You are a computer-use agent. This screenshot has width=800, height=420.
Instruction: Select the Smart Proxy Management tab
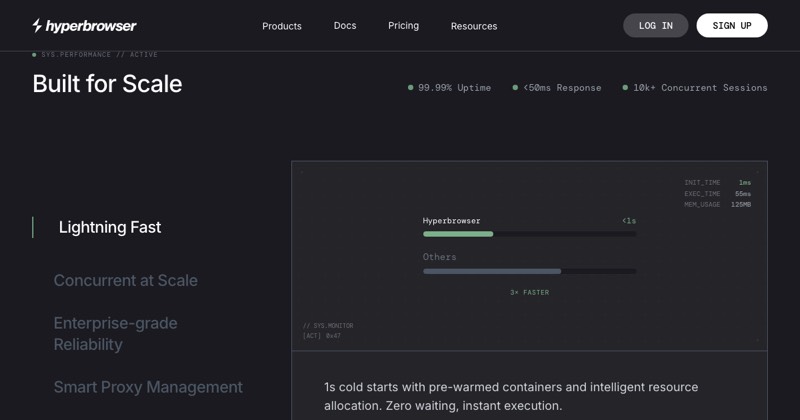(148, 387)
